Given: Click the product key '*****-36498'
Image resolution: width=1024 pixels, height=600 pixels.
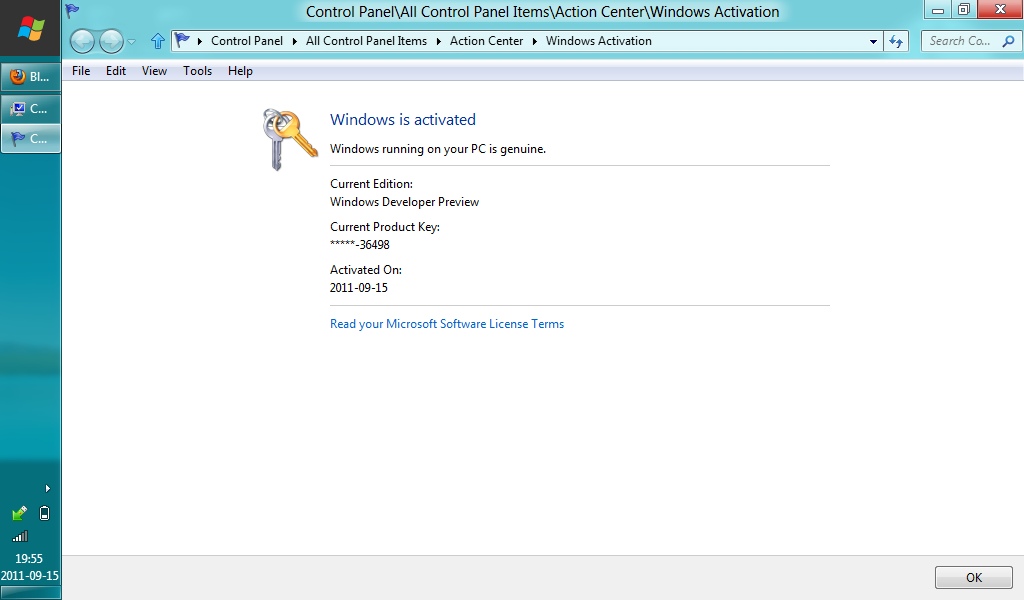Looking at the screenshot, I should point(360,245).
